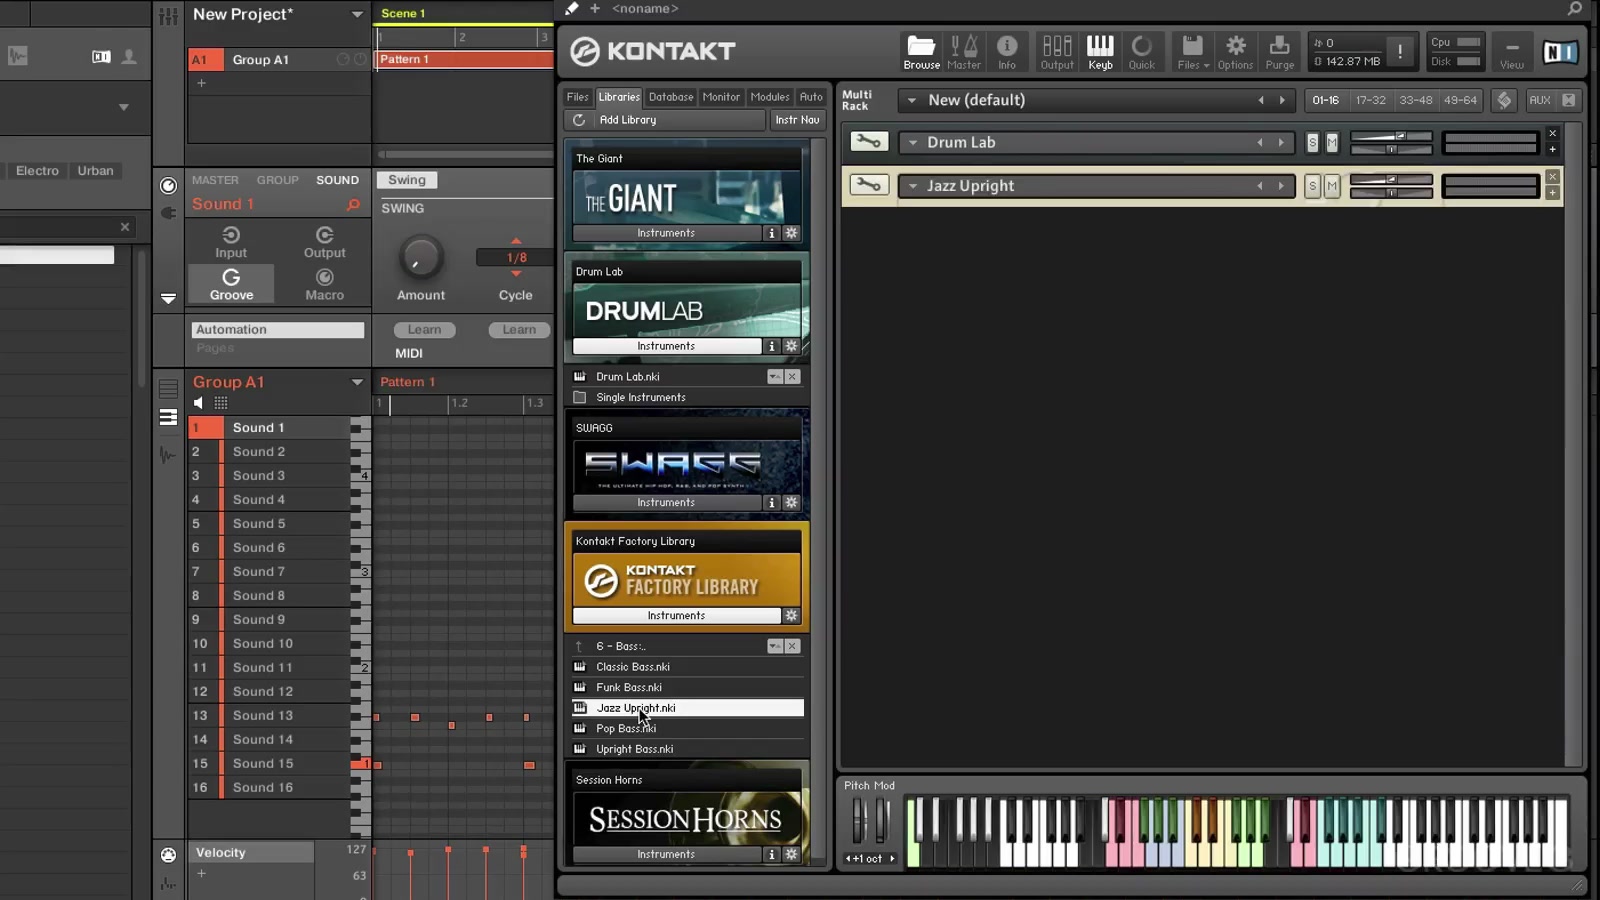Solo the Drum Lab instrument

coord(1312,143)
